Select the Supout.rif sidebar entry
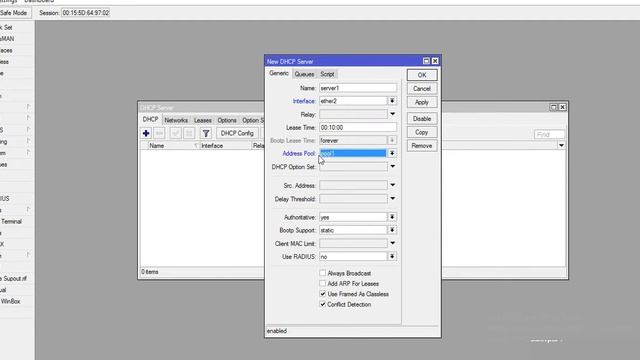This screenshot has width=640, height=360. pos(14,278)
